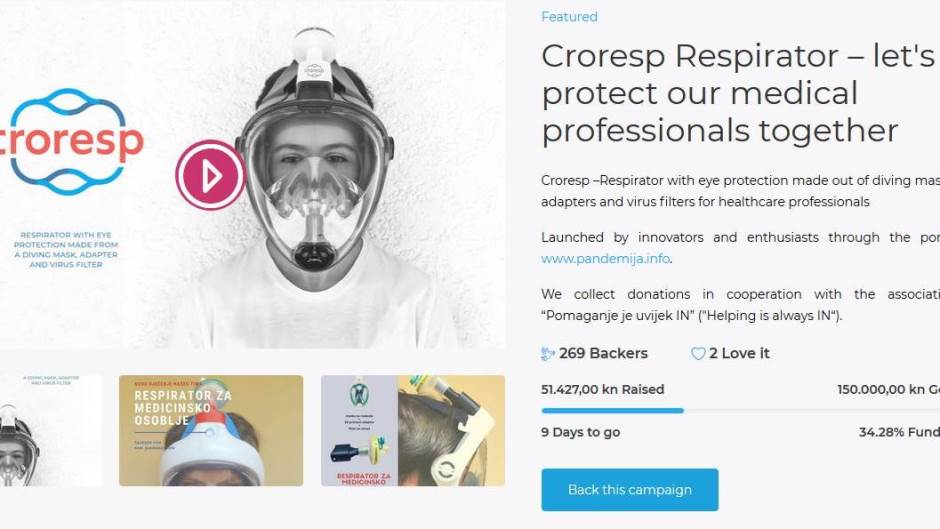
Task: Click the 9 Days to go text
Action: (580, 433)
